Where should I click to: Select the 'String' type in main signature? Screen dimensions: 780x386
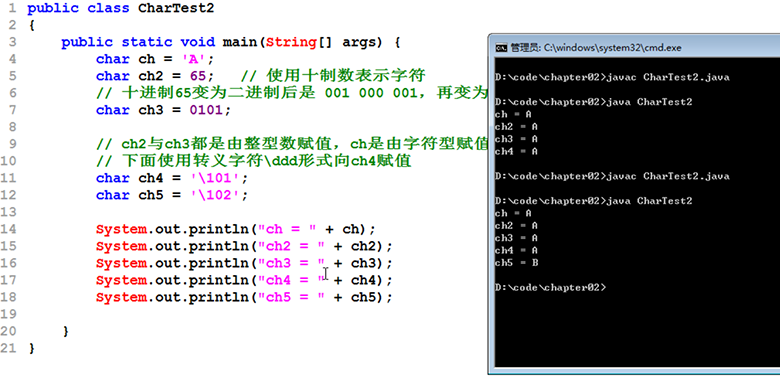pyautogui.click(x=292, y=42)
